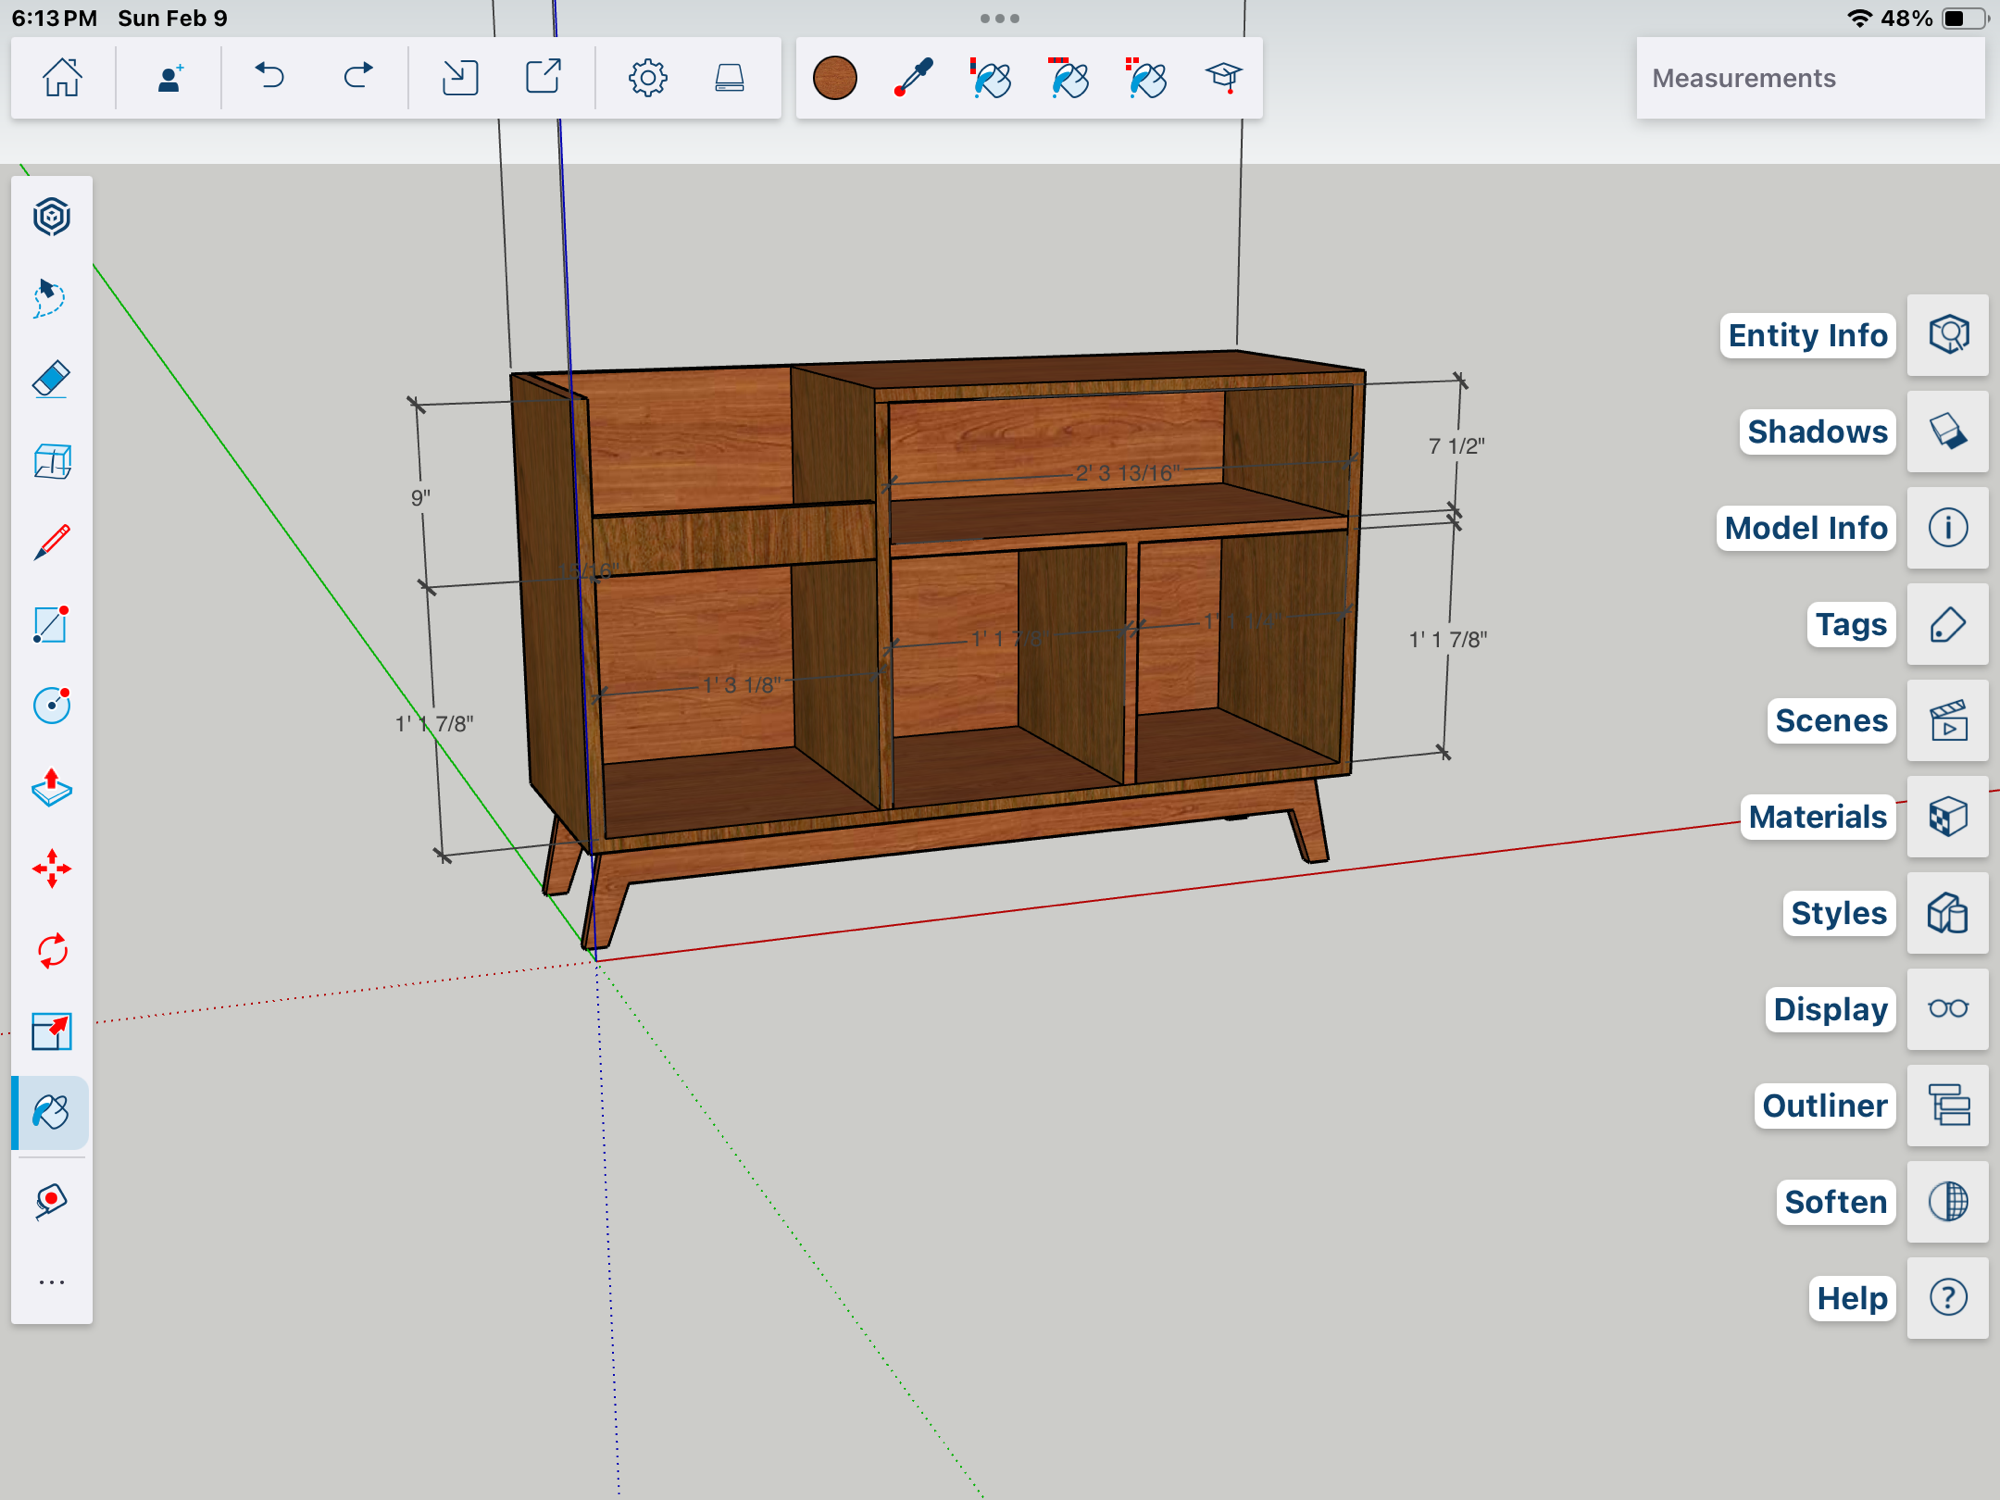The image size is (2000, 1500).
Task: Open the settings gear
Action: (x=647, y=77)
